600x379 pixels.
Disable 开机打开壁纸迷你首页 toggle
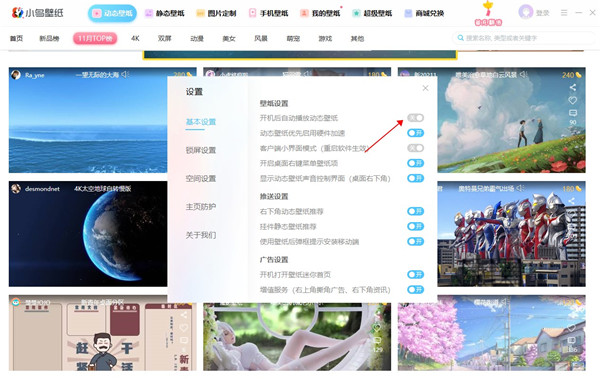[x=415, y=274]
